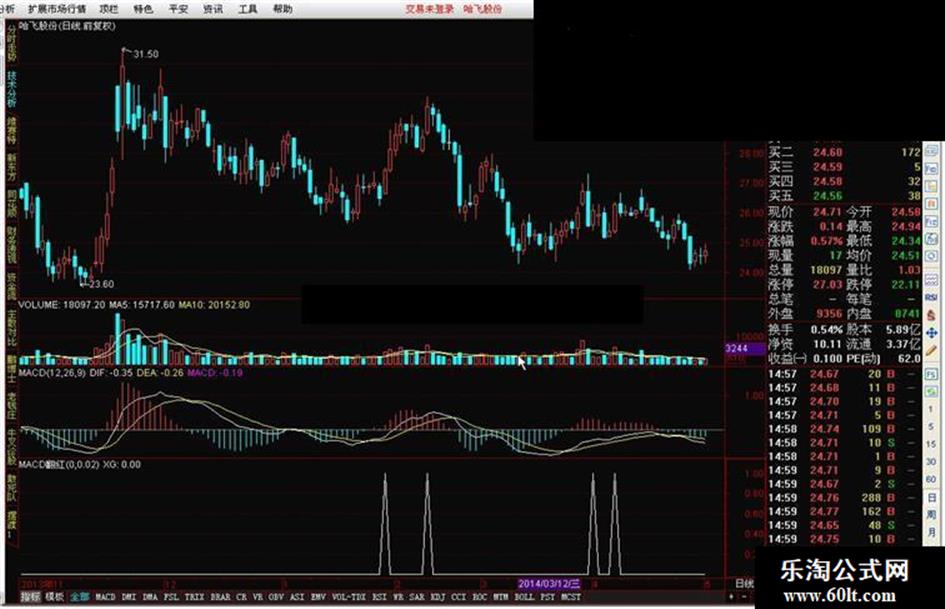
Task: Switch to 日 daily period
Action: pos(931,499)
